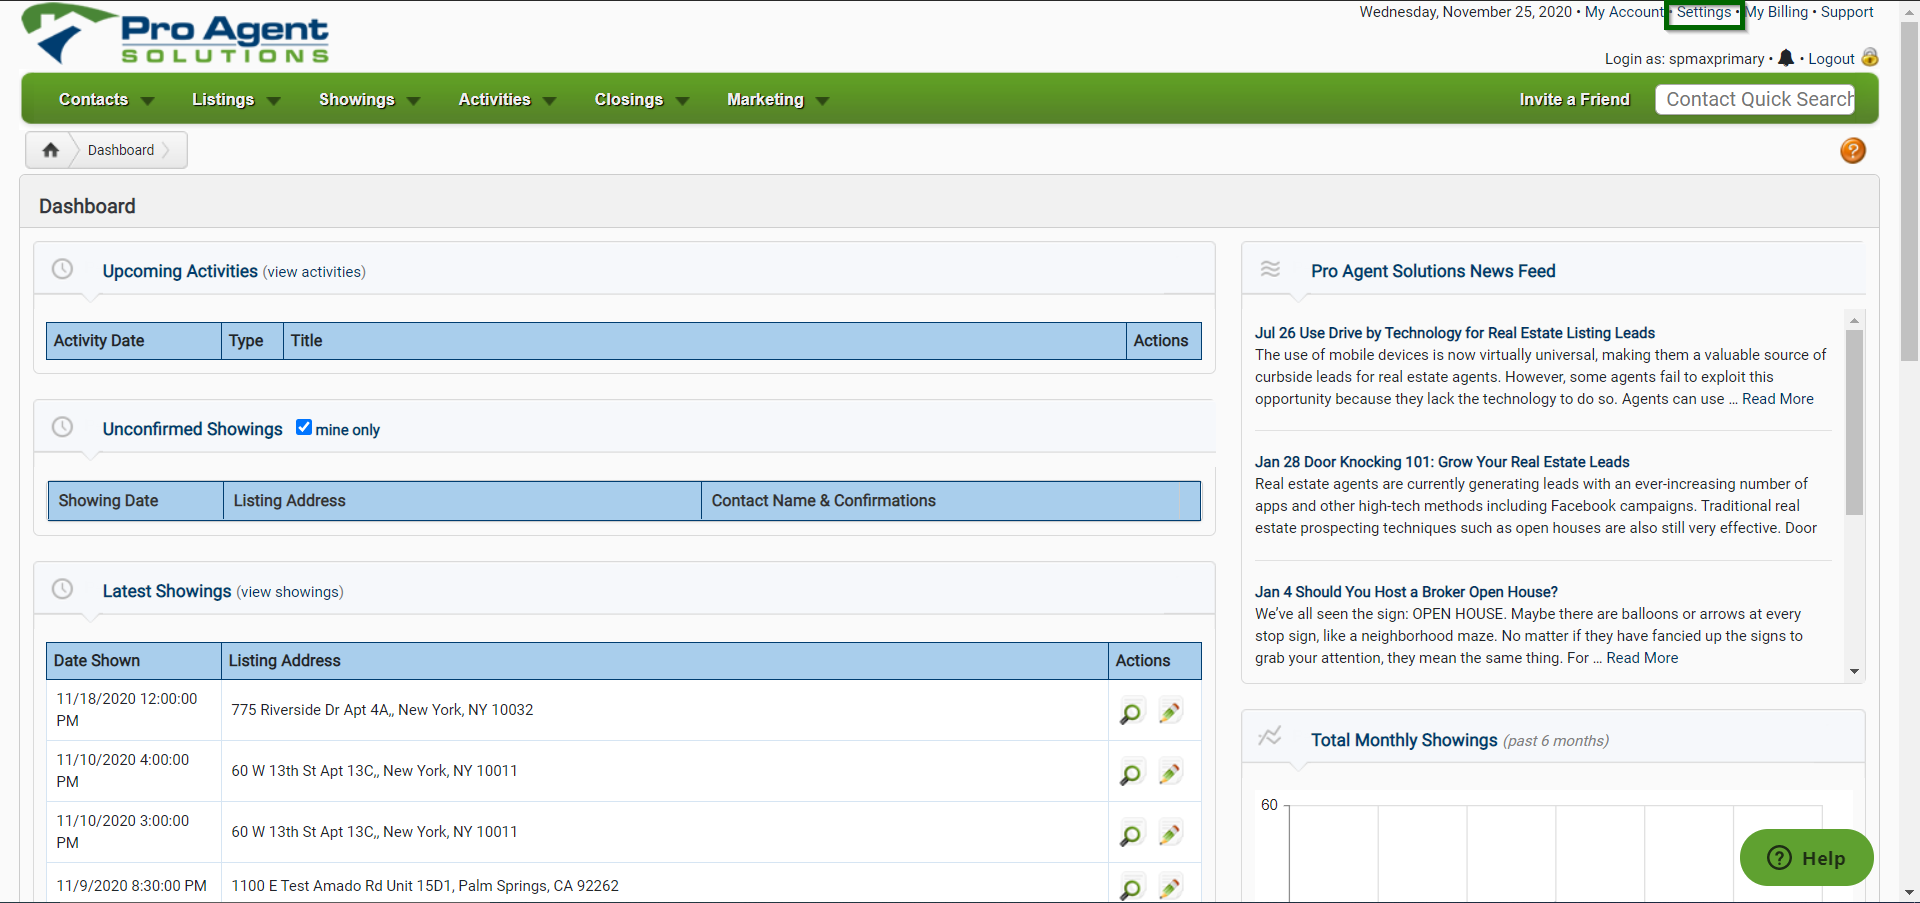Open the Listings menu

(x=223, y=99)
